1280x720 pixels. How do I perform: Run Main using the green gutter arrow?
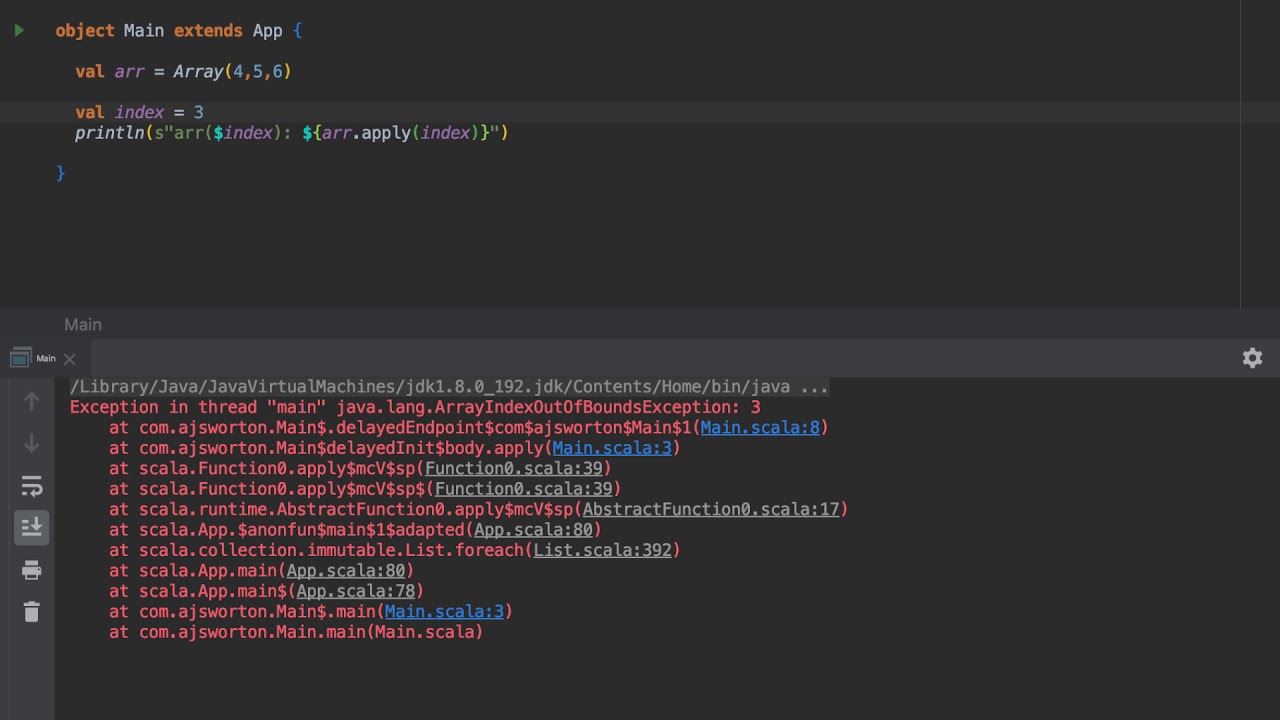pyautogui.click(x=19, y=31)
